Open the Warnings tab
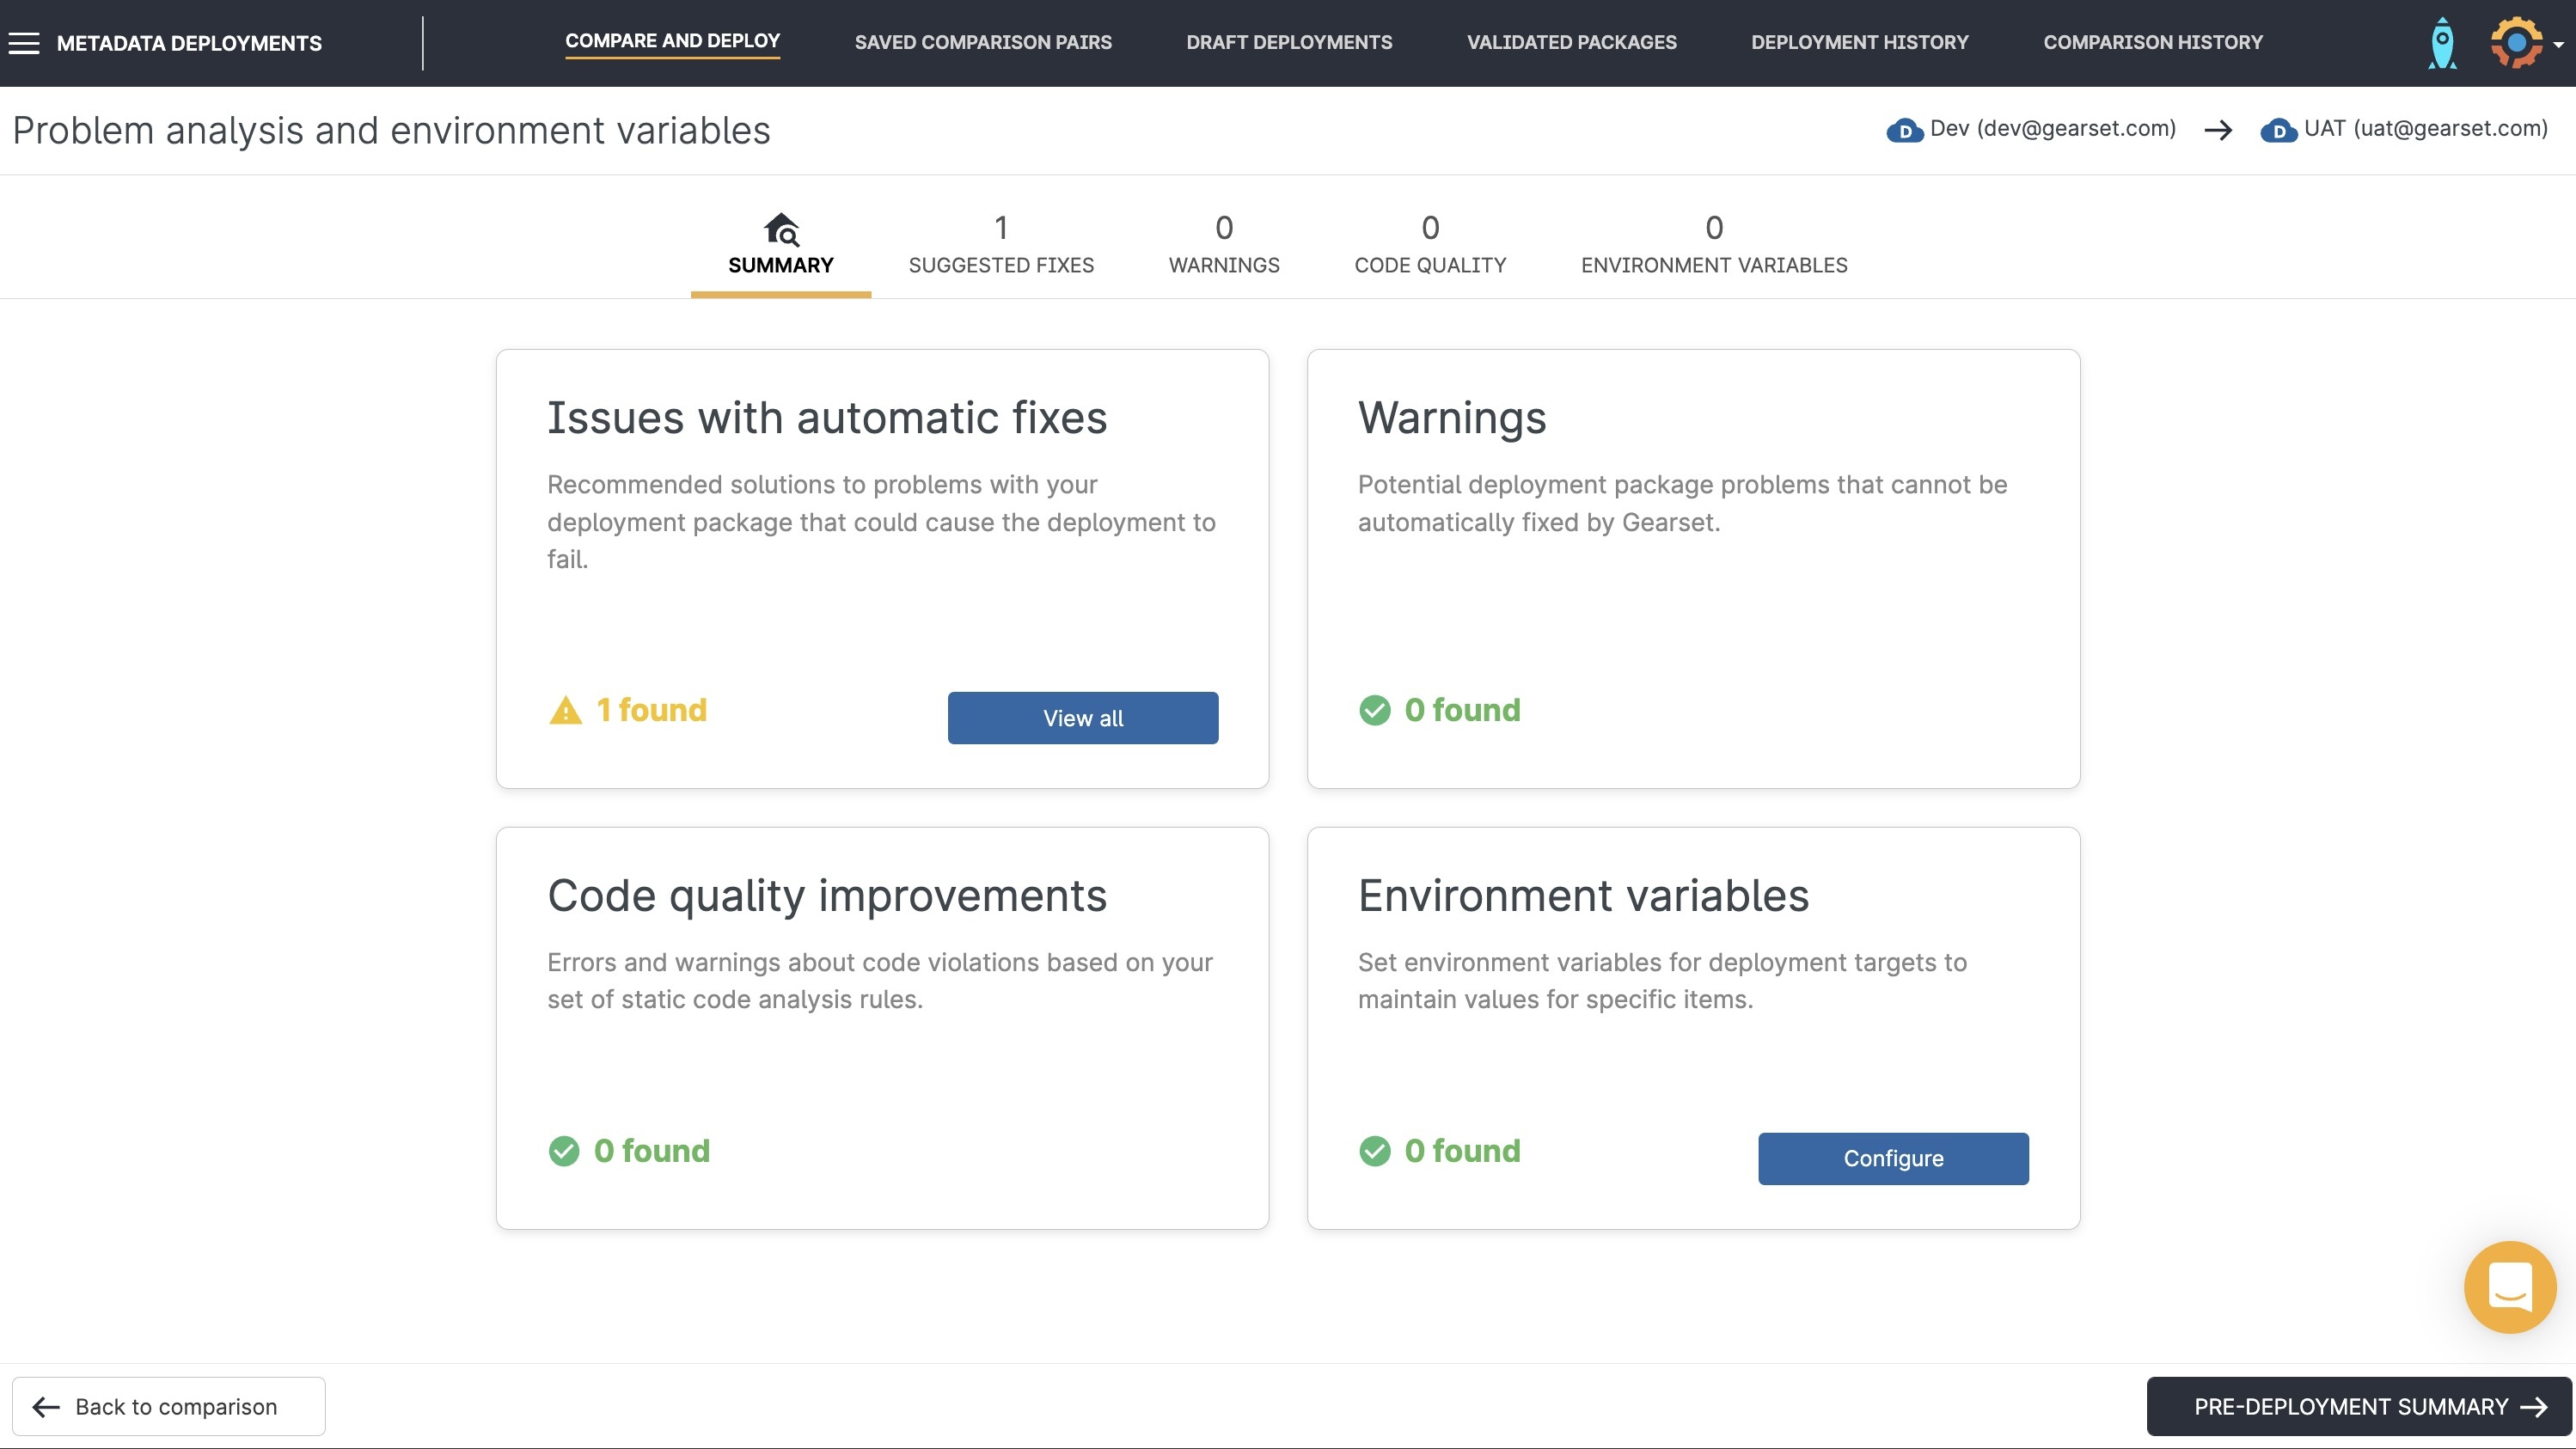Image resolution: width=2576 pixels, height=1449 pixels. point(1224,245)
